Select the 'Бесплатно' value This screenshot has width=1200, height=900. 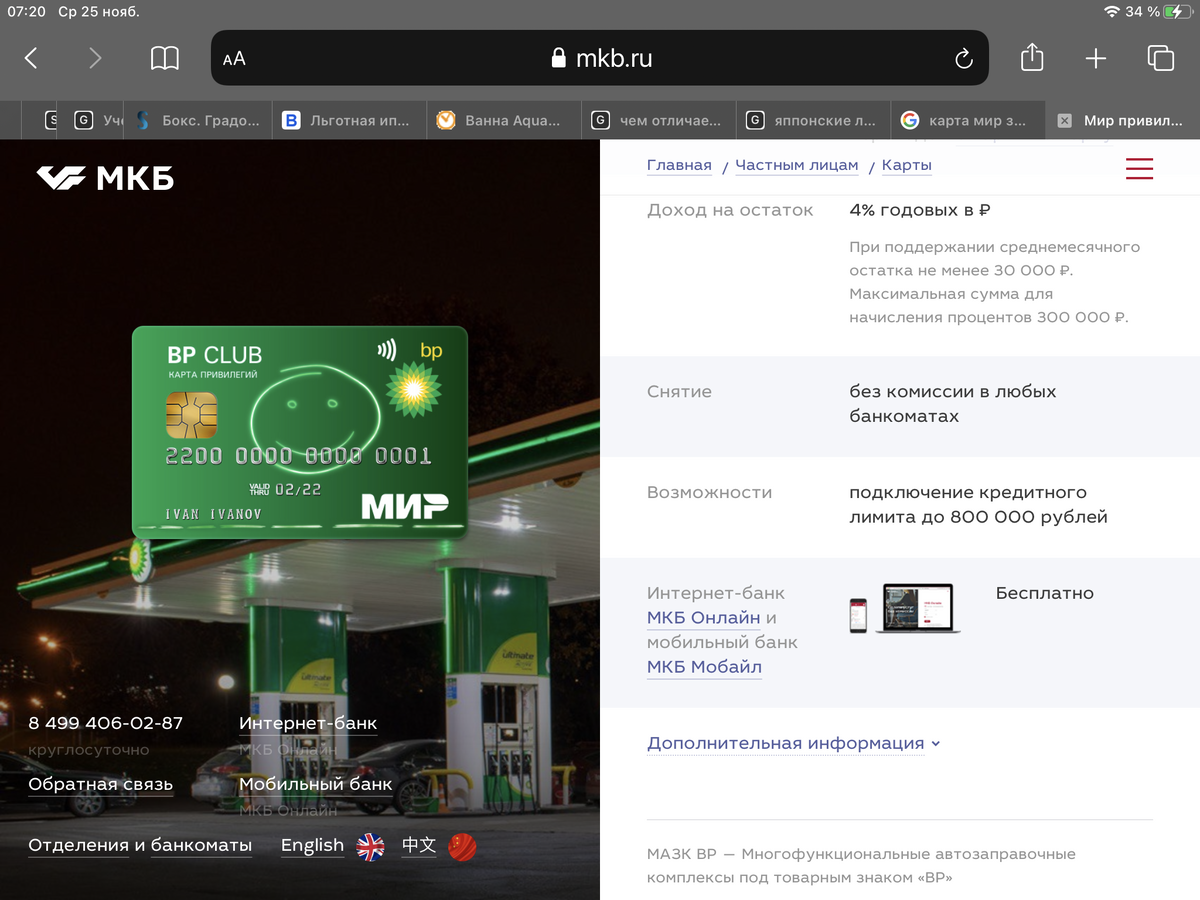[x=1045, y=593]
